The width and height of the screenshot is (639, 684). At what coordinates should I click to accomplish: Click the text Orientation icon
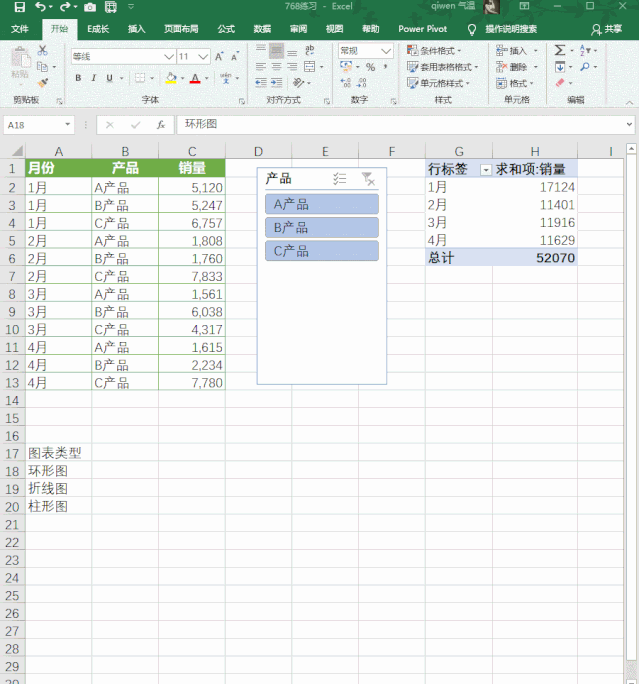(x=298, y=82)
